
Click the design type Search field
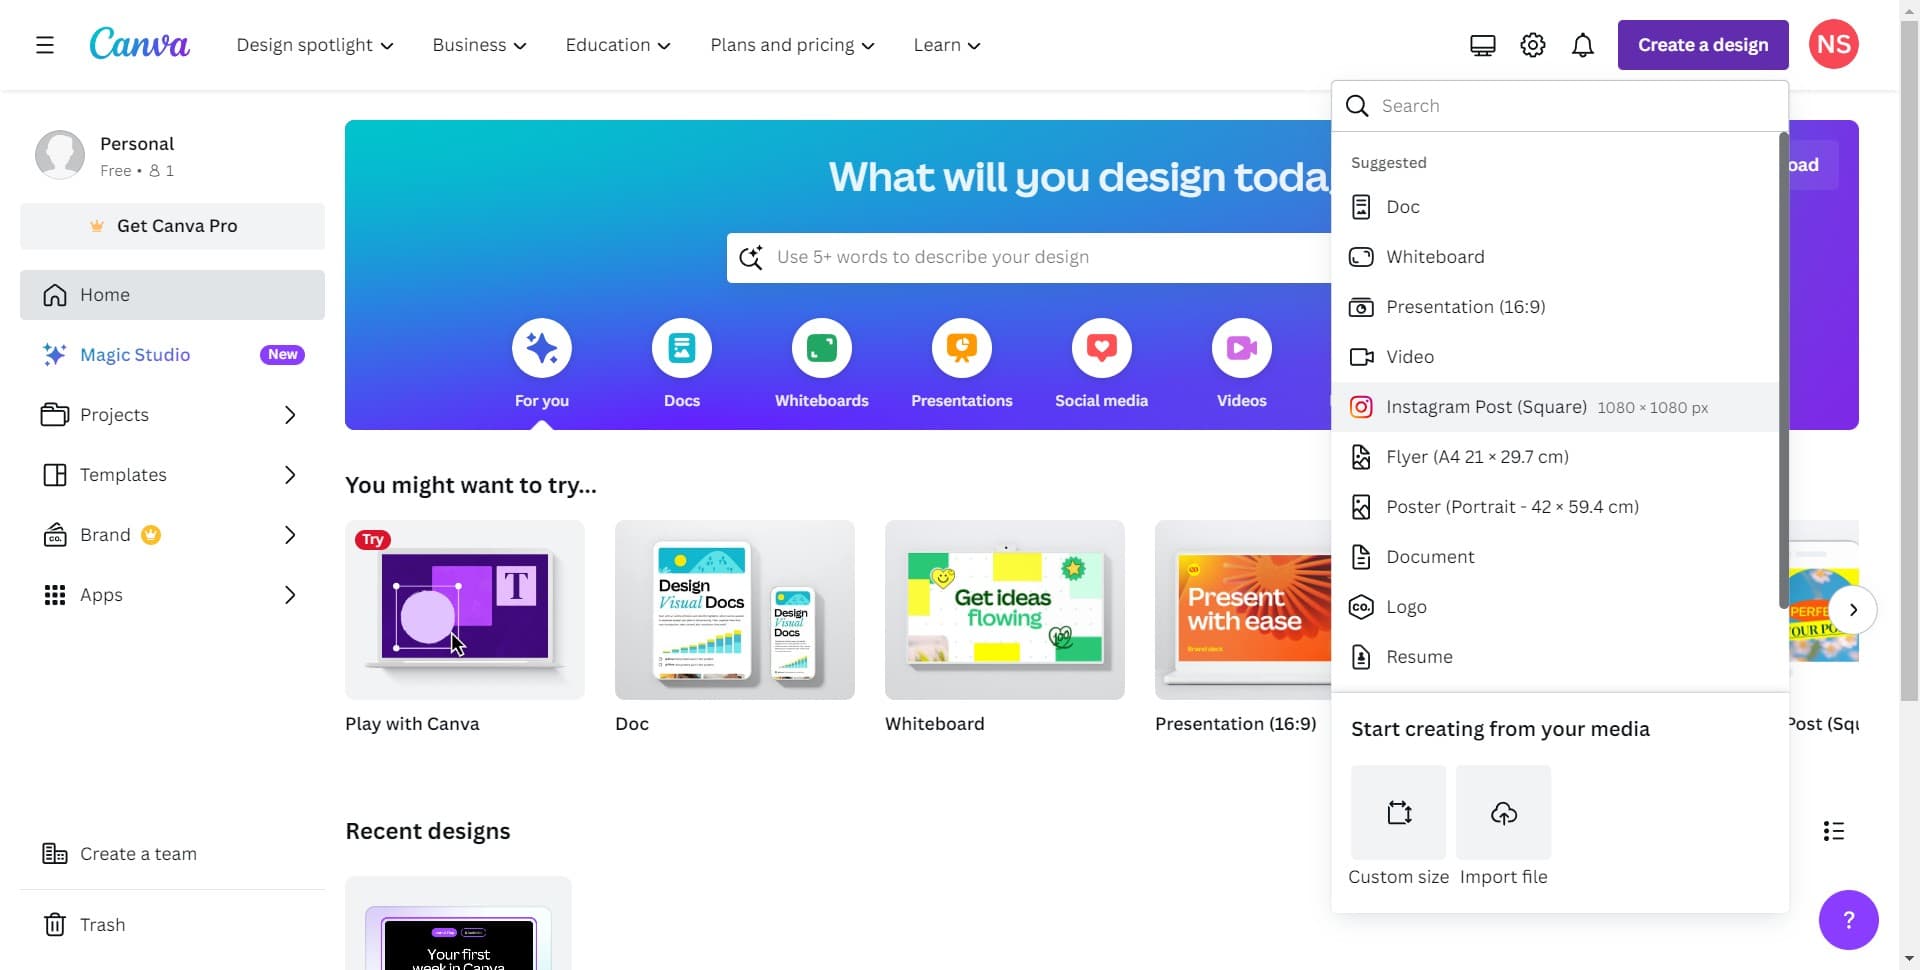coord(1560,106)
